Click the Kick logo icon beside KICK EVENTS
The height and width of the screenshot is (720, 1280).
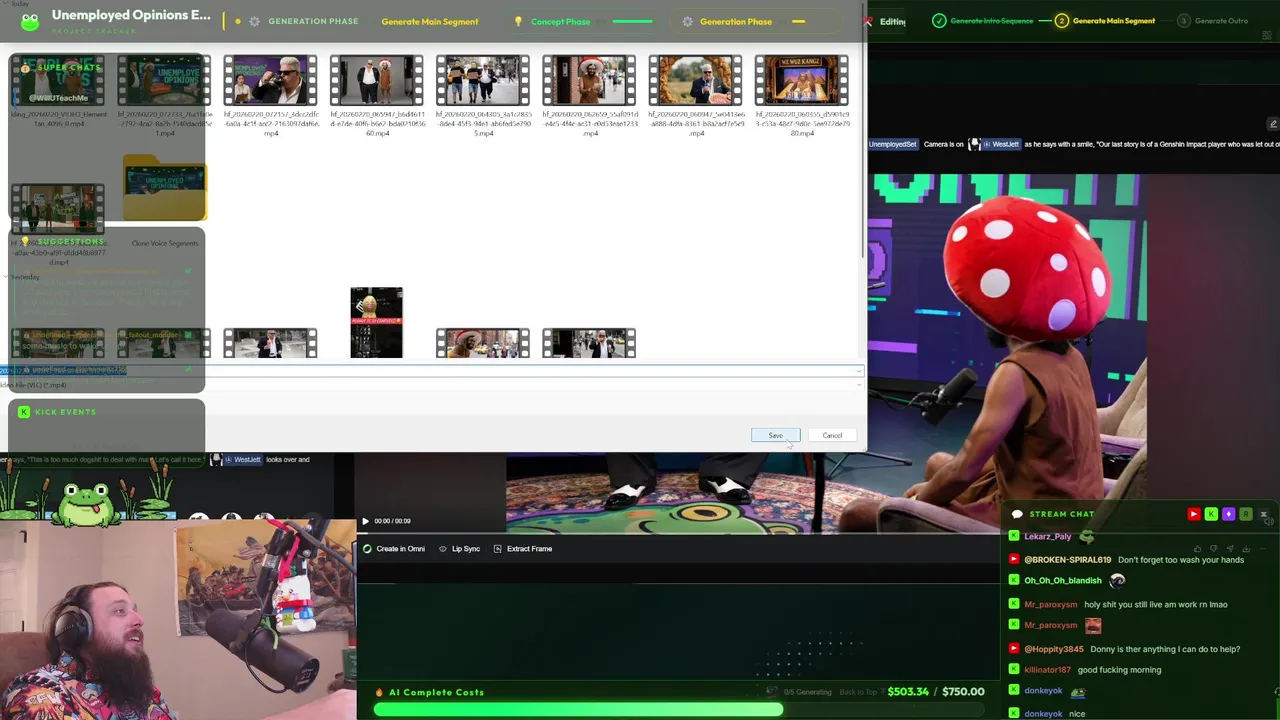24,412
